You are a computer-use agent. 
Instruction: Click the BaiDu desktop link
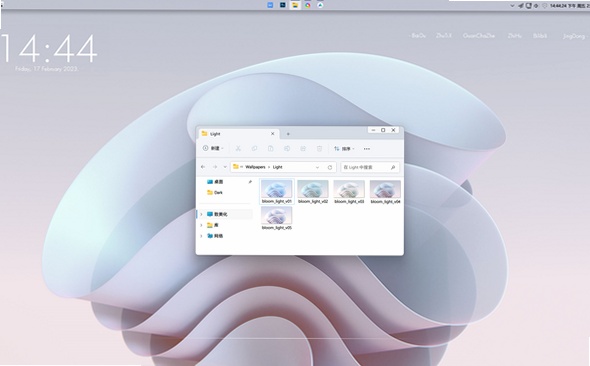(x=418, y=36)
